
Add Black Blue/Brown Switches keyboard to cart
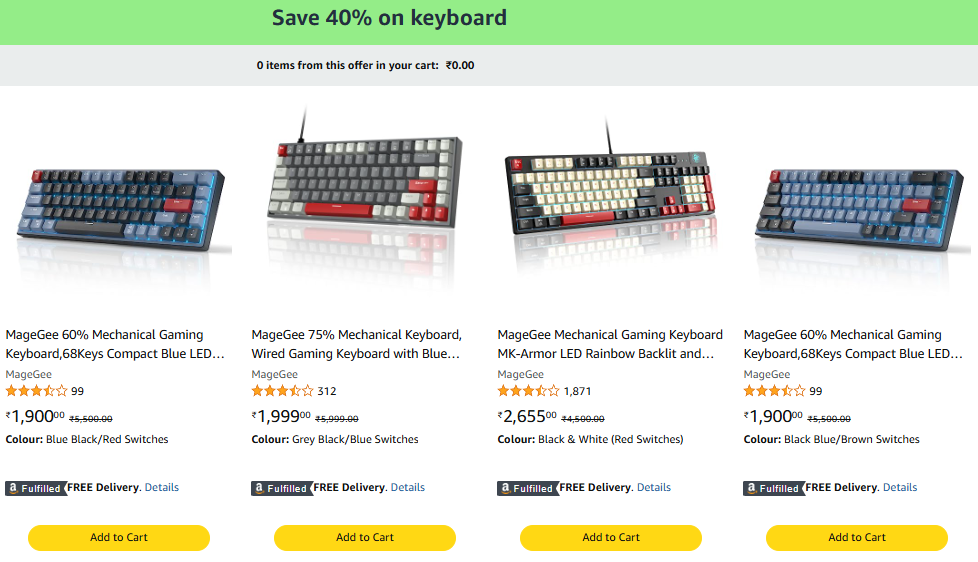pos(857,537)
